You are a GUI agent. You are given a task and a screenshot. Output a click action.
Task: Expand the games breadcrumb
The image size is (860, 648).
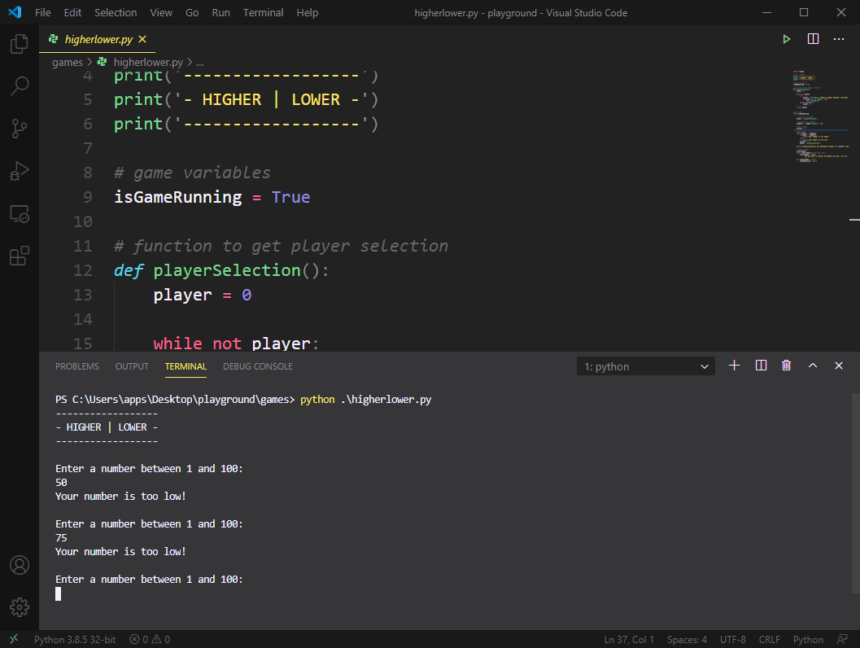(66, 61)
